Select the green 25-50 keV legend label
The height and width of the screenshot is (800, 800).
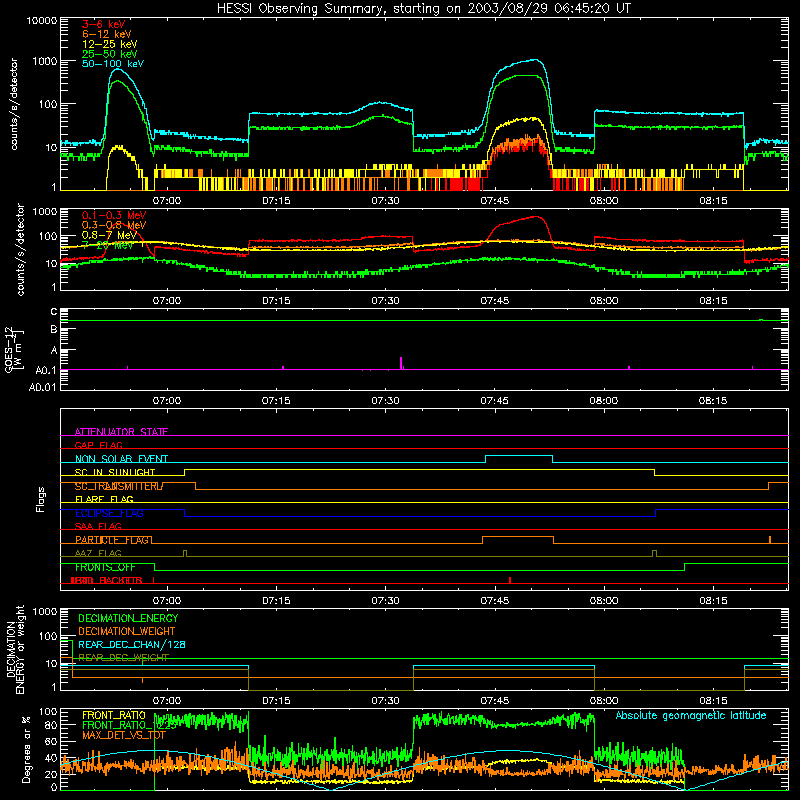pyautogui.click(x=110, y=54)
